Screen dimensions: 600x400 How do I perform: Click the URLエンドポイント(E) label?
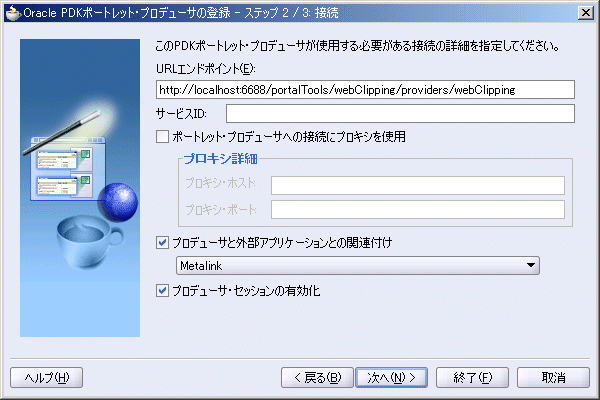pyautogui.click(x=205, y=69)
